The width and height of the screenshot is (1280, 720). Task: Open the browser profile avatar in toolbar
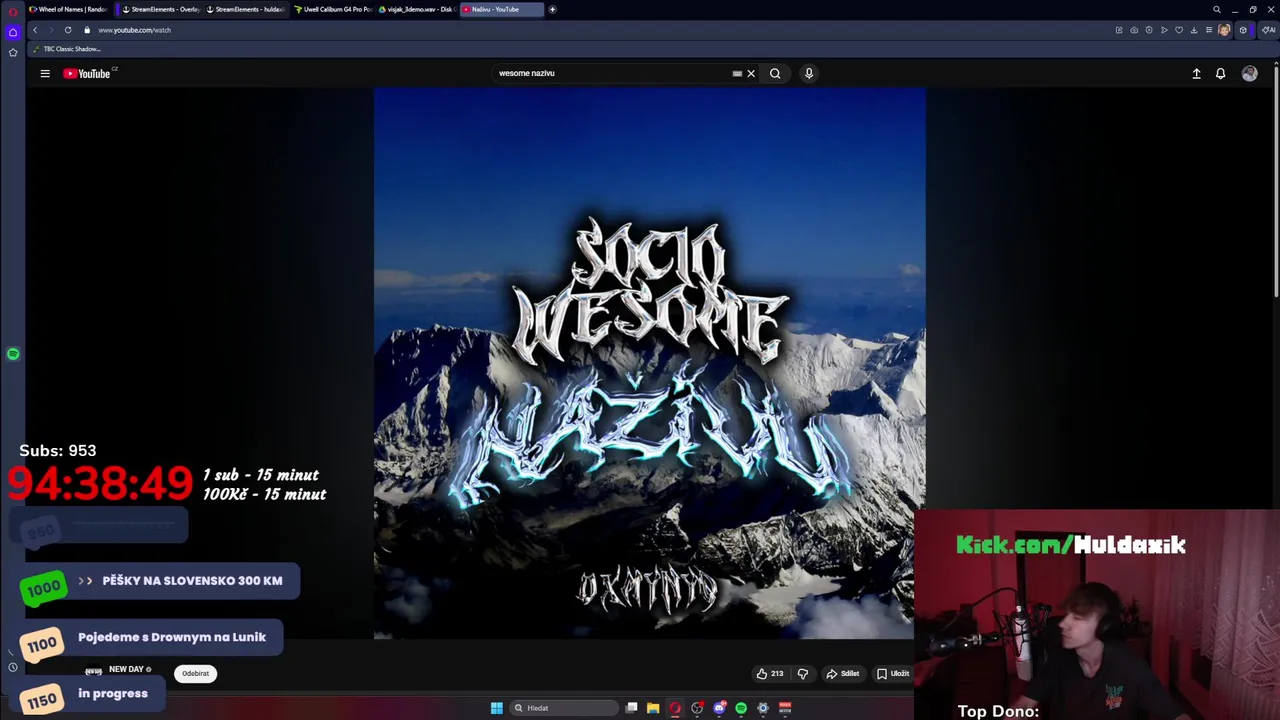click(x=1224, y=30)
